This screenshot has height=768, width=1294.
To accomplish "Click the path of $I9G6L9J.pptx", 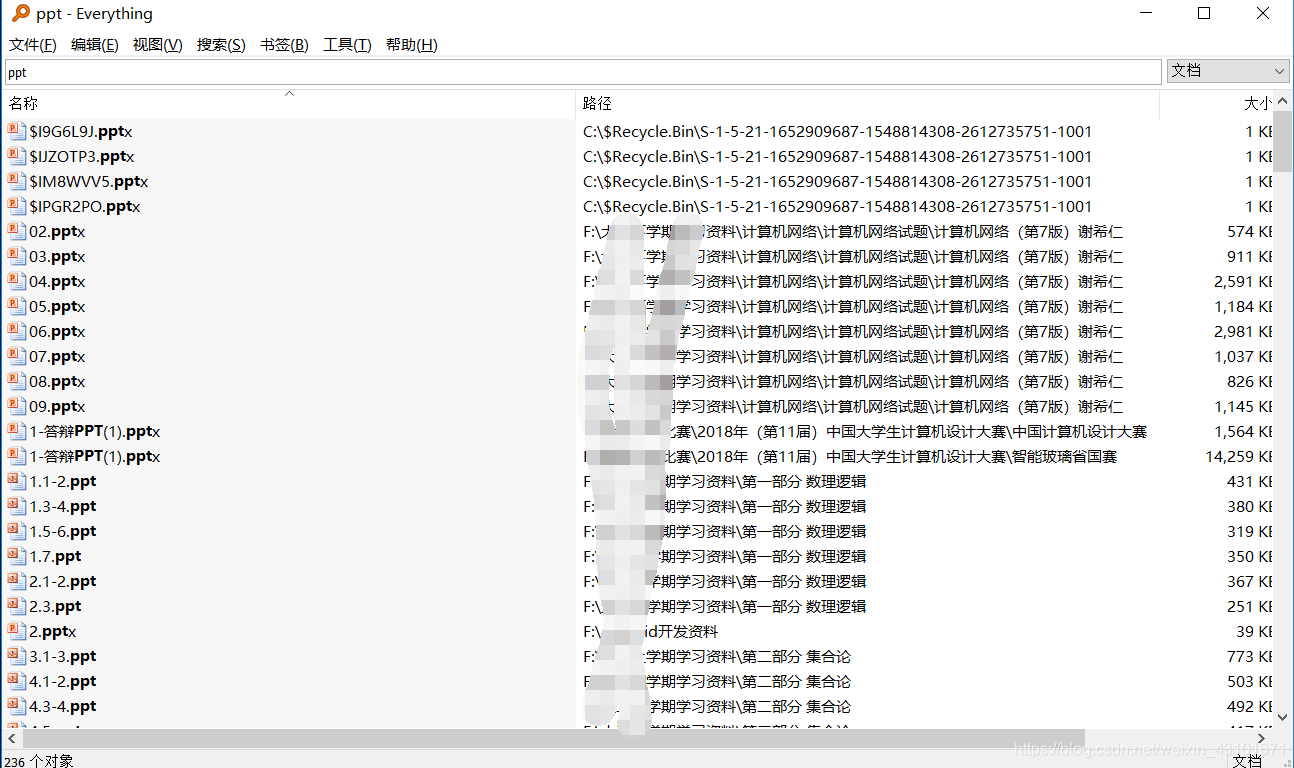I will click(x=837, y=131).
